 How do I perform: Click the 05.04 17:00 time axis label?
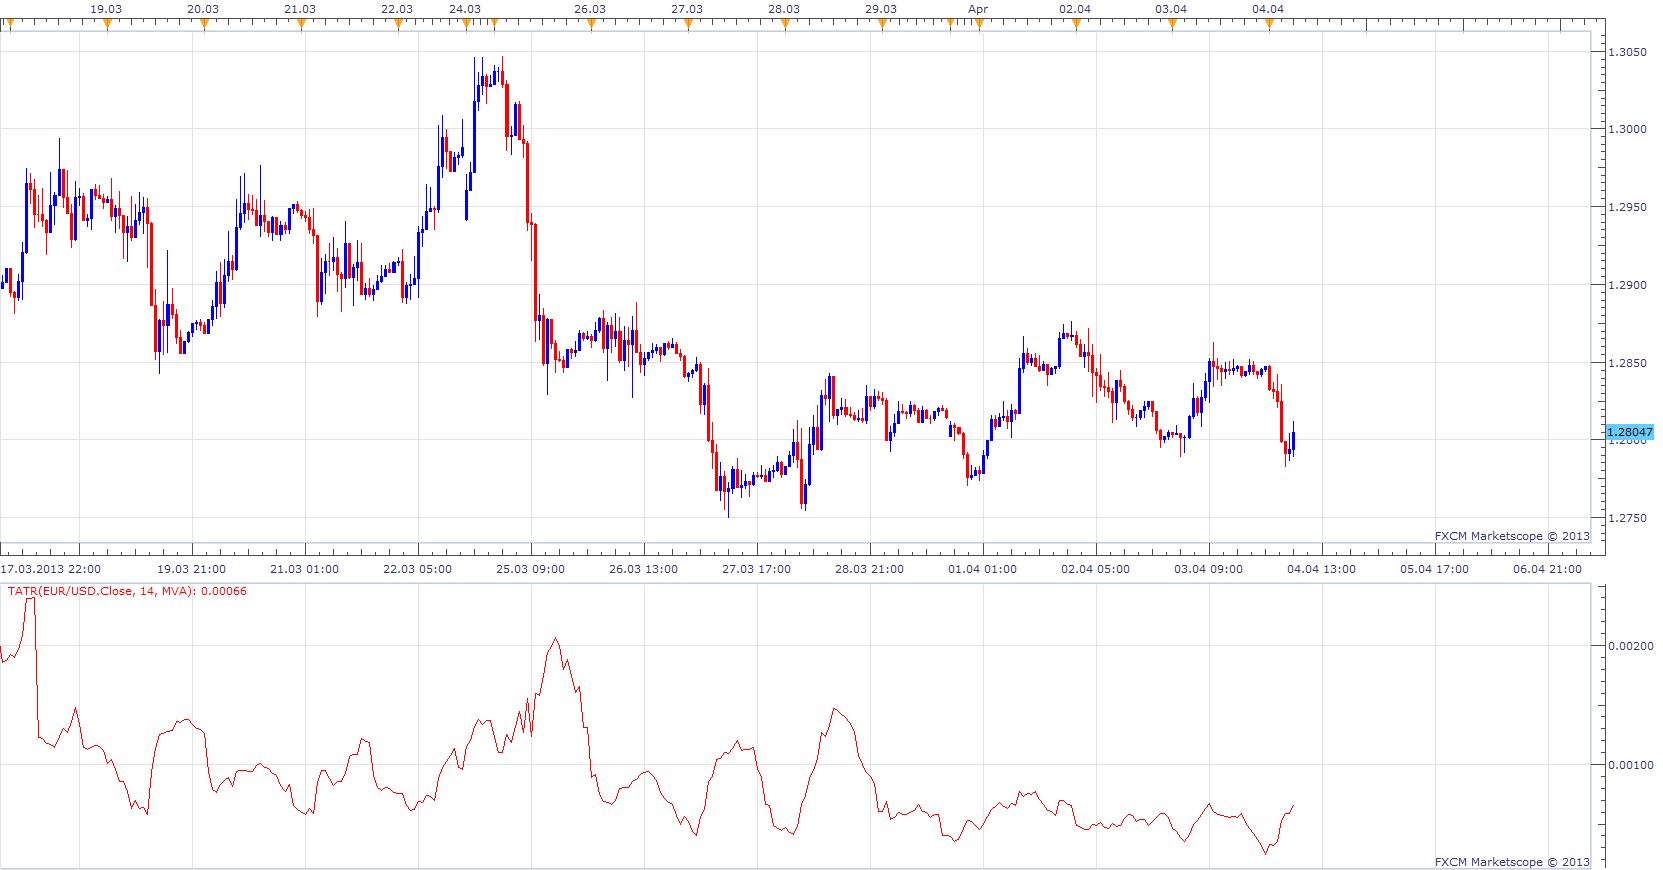tap(1434, 569)
